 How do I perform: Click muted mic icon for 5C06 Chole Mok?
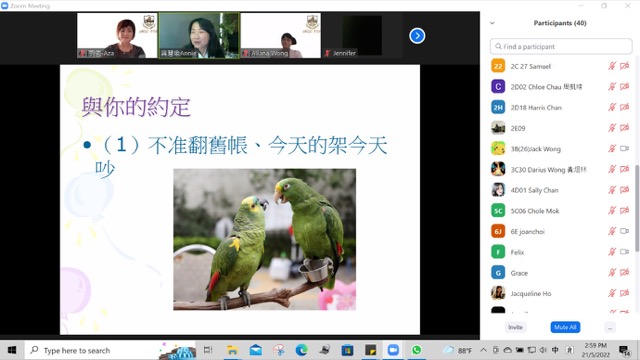[x=612, y=211]
